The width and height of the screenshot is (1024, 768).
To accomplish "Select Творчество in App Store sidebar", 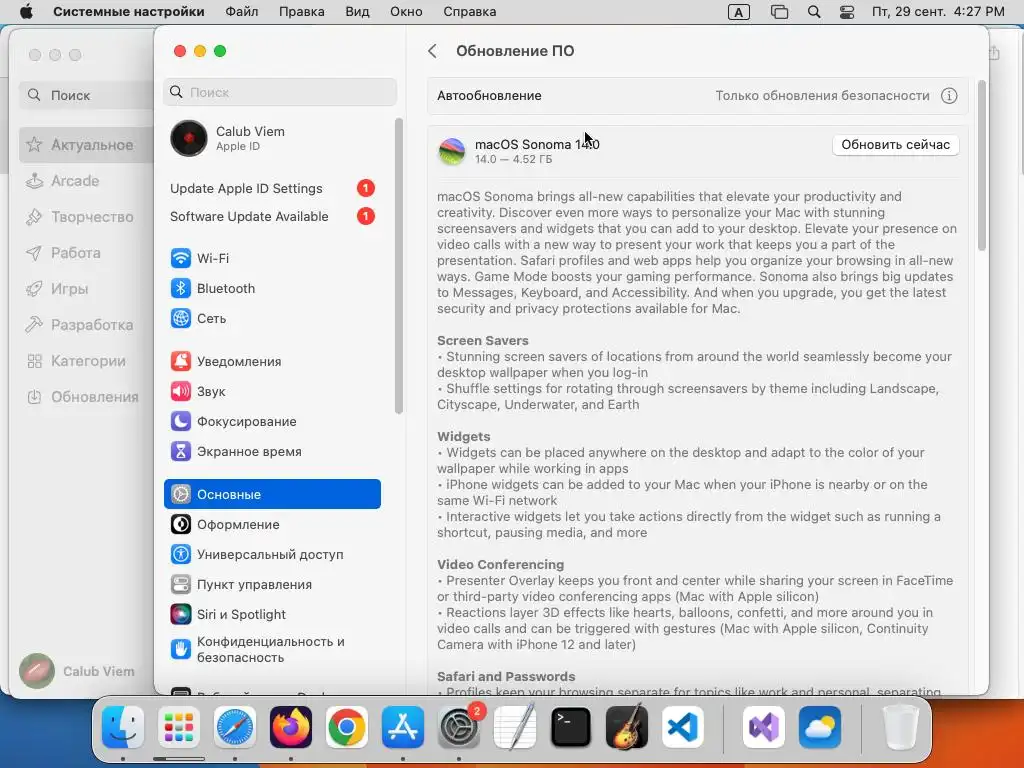I will pyautogui.click(x=86, y=217).
